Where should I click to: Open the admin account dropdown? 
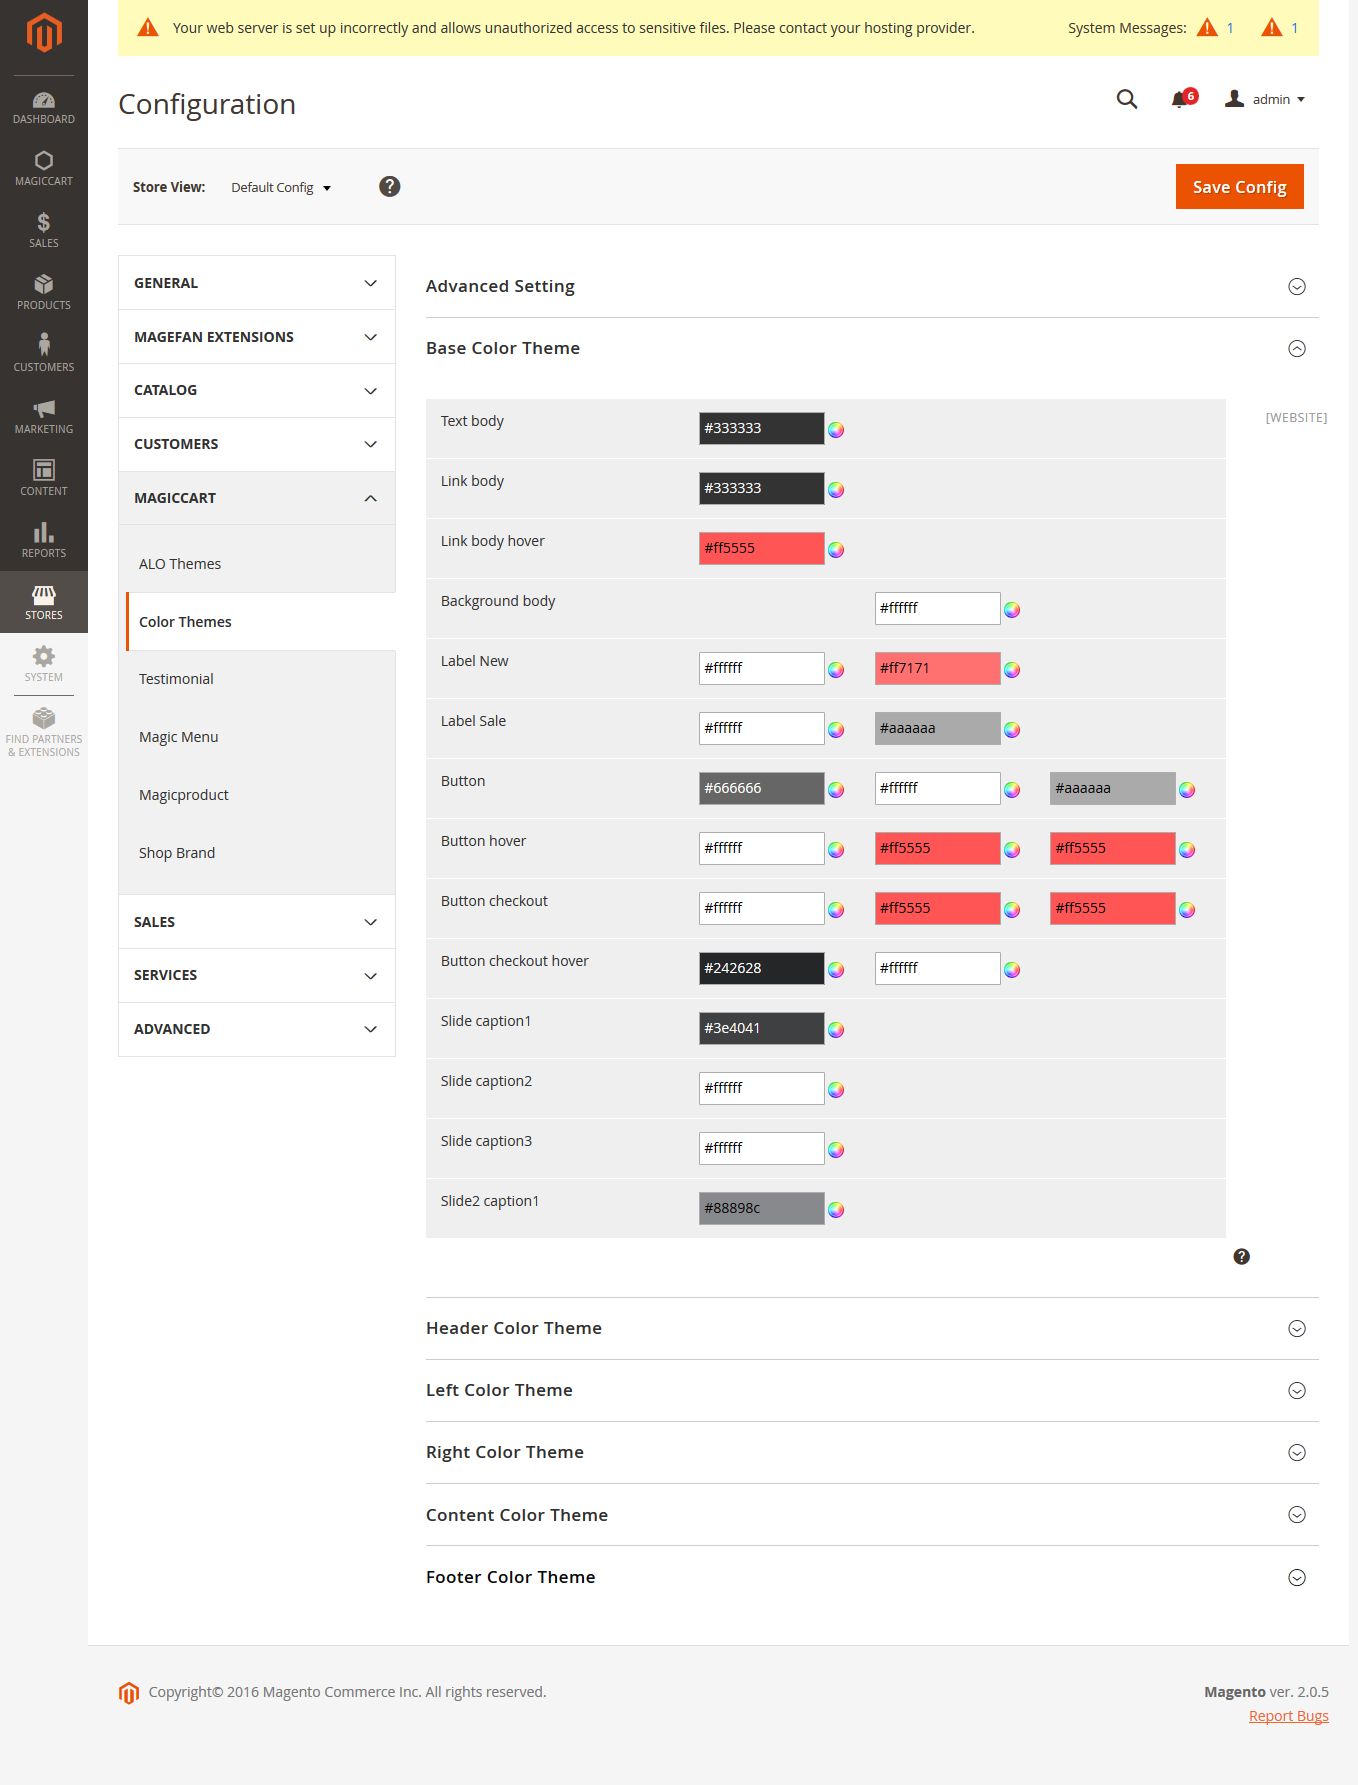click(1266, 99)
